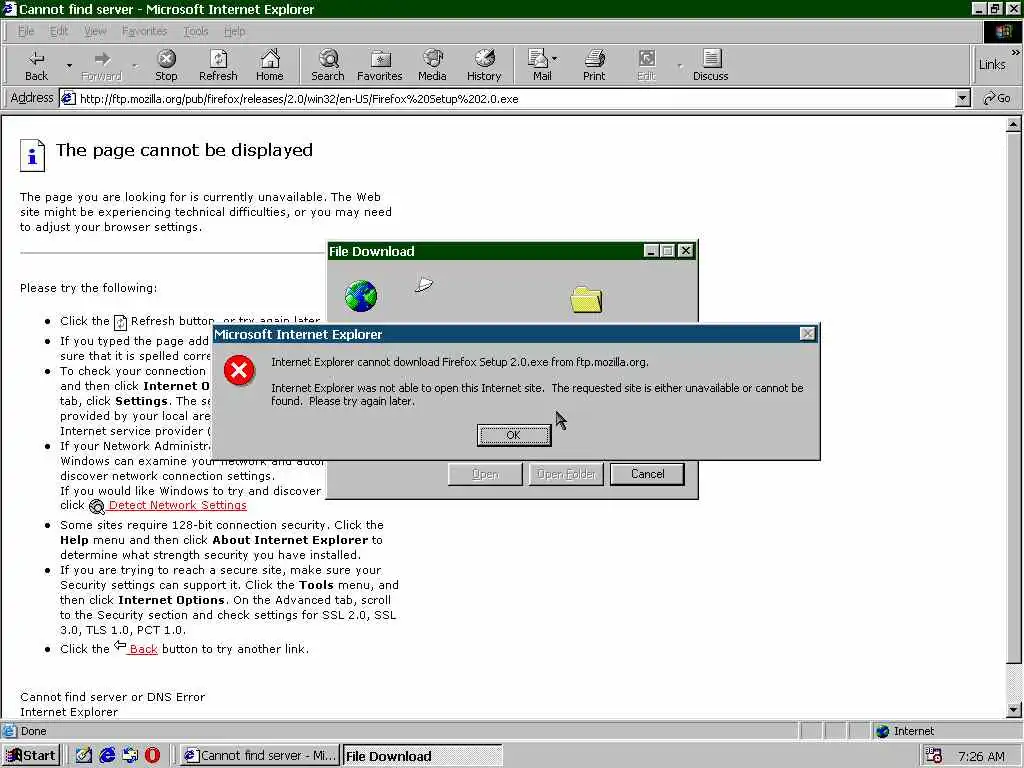Screen dimensions: 1024x768
Task: Click the address bar URL field
Action: click(509, 99)
